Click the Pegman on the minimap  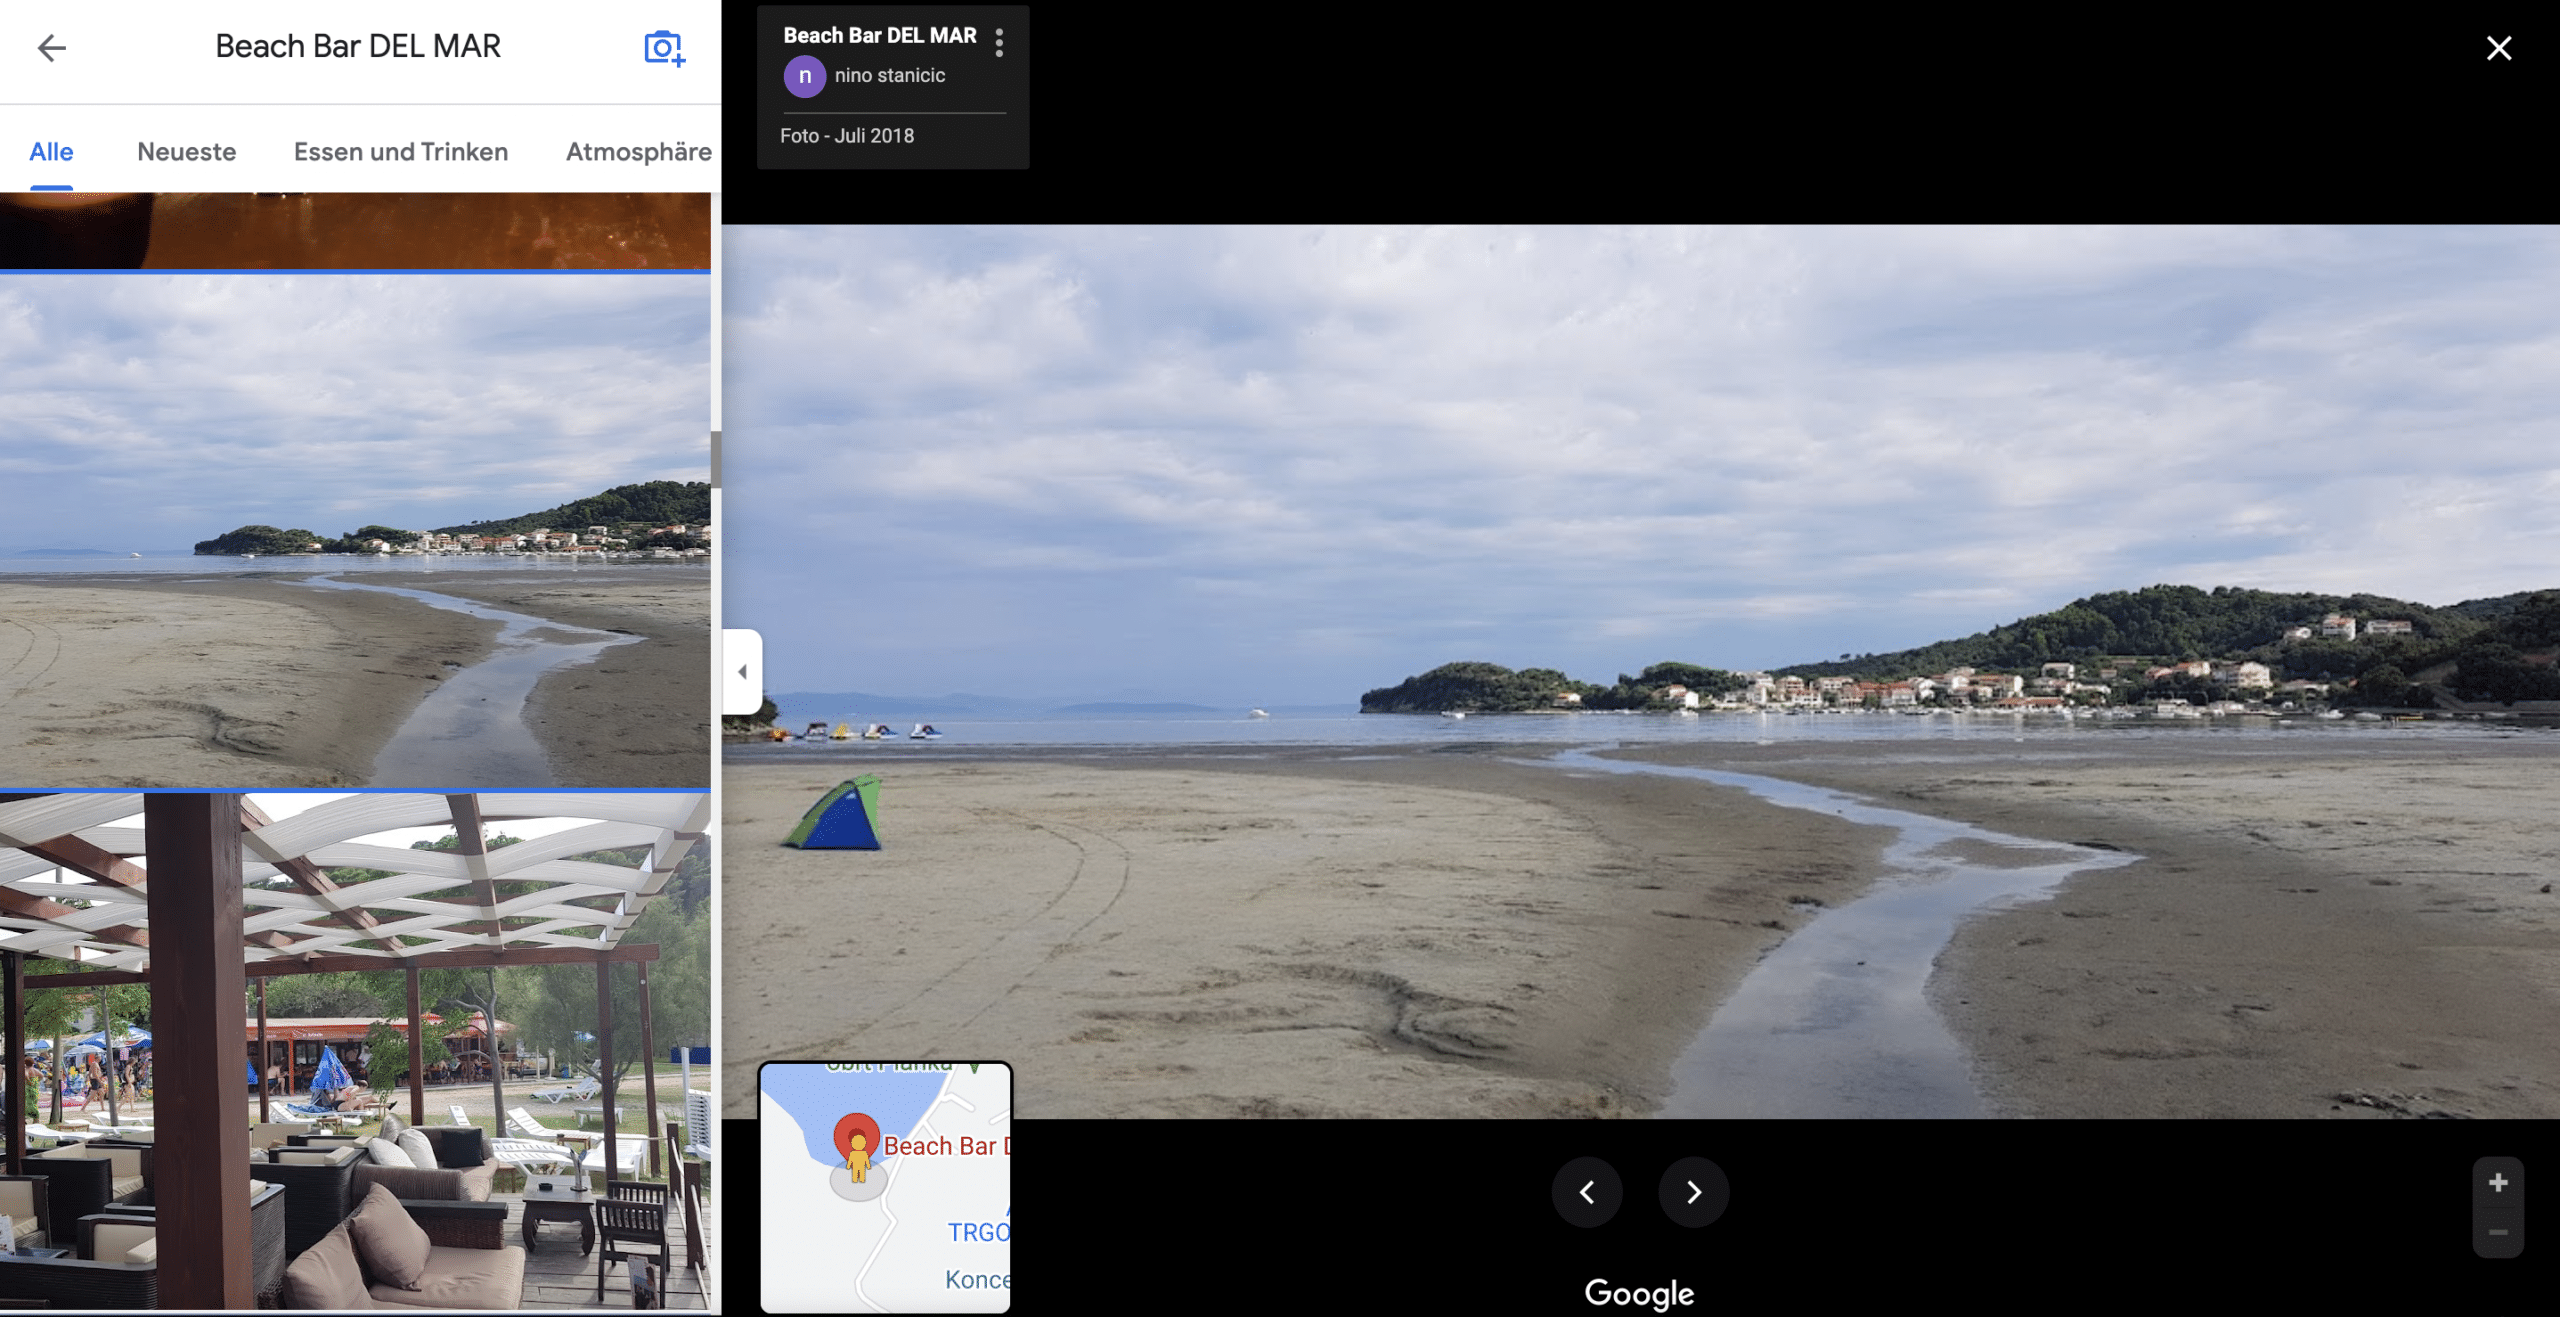858,1157
